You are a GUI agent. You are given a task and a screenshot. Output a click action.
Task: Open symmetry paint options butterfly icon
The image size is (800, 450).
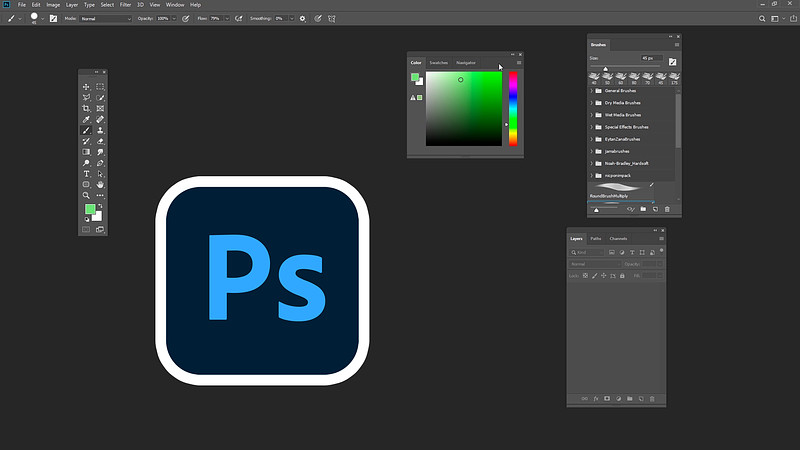332,18
